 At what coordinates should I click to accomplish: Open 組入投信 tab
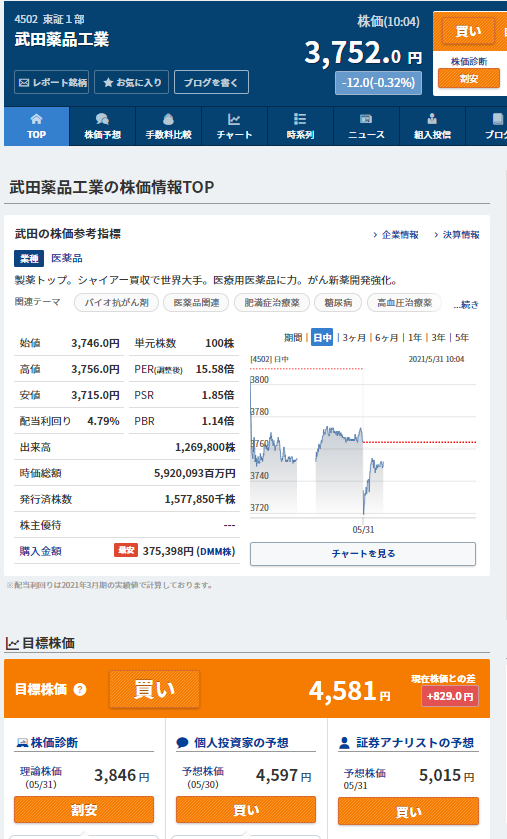click(432, 126)
